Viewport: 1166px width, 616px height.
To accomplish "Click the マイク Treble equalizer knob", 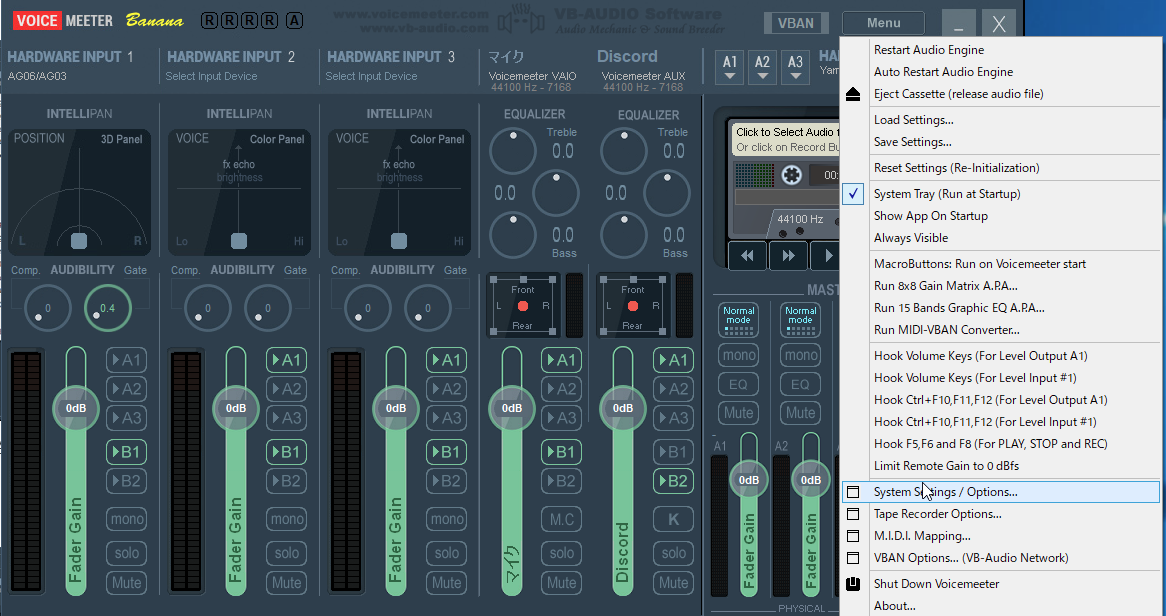I will point(512,150).
